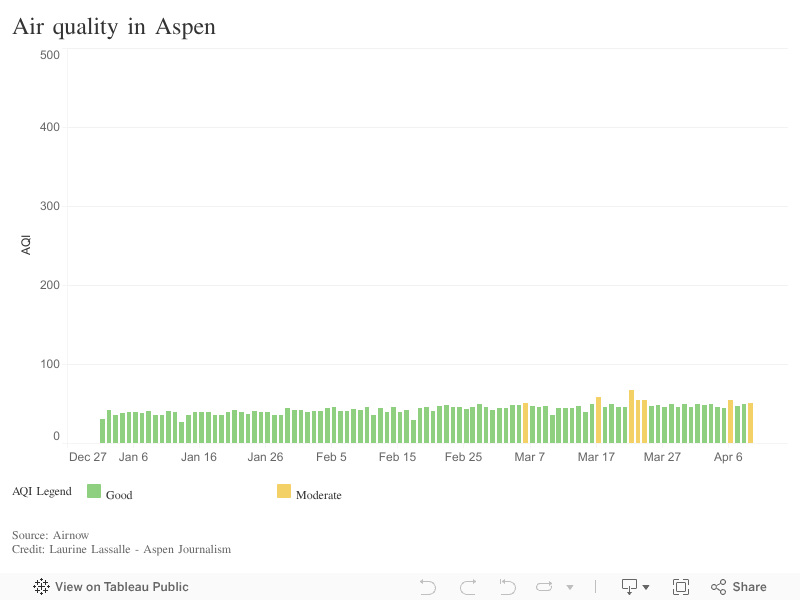Click the Revert view icon

(x=507, y=587)
